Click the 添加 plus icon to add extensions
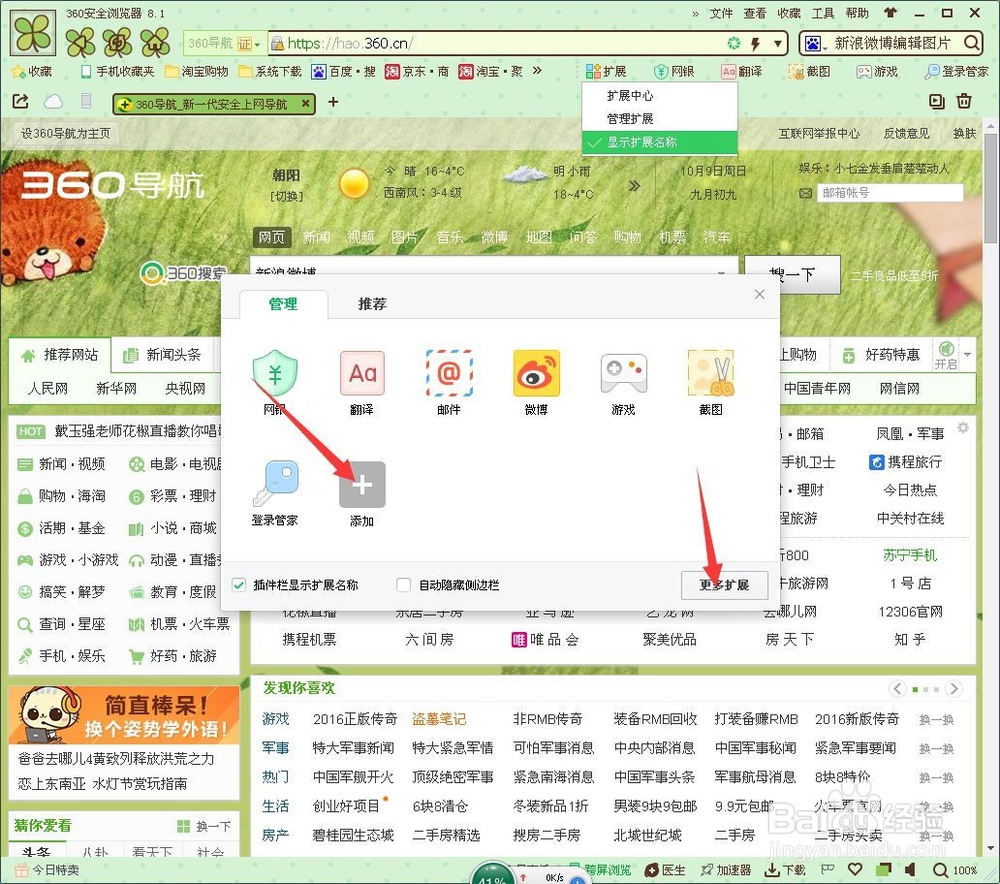 tap(362, 483)
